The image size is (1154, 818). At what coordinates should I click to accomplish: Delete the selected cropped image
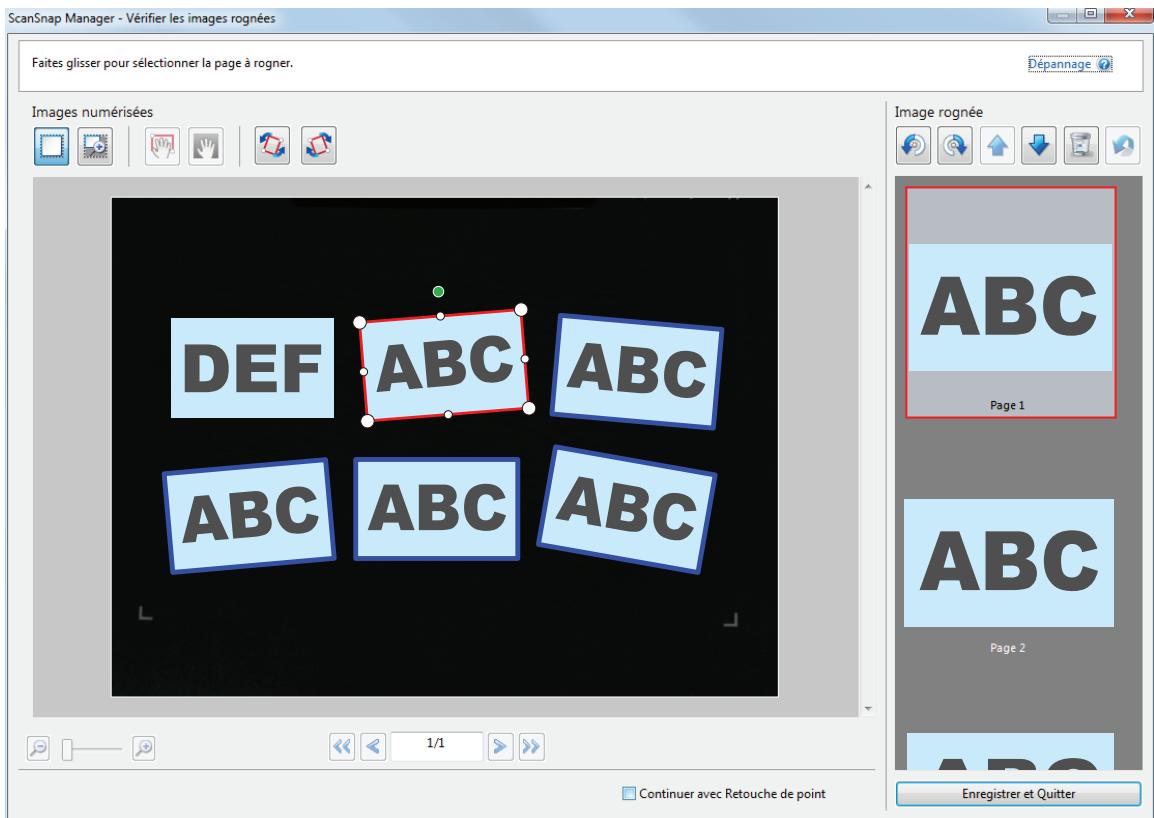click(x=1080, y=145)
